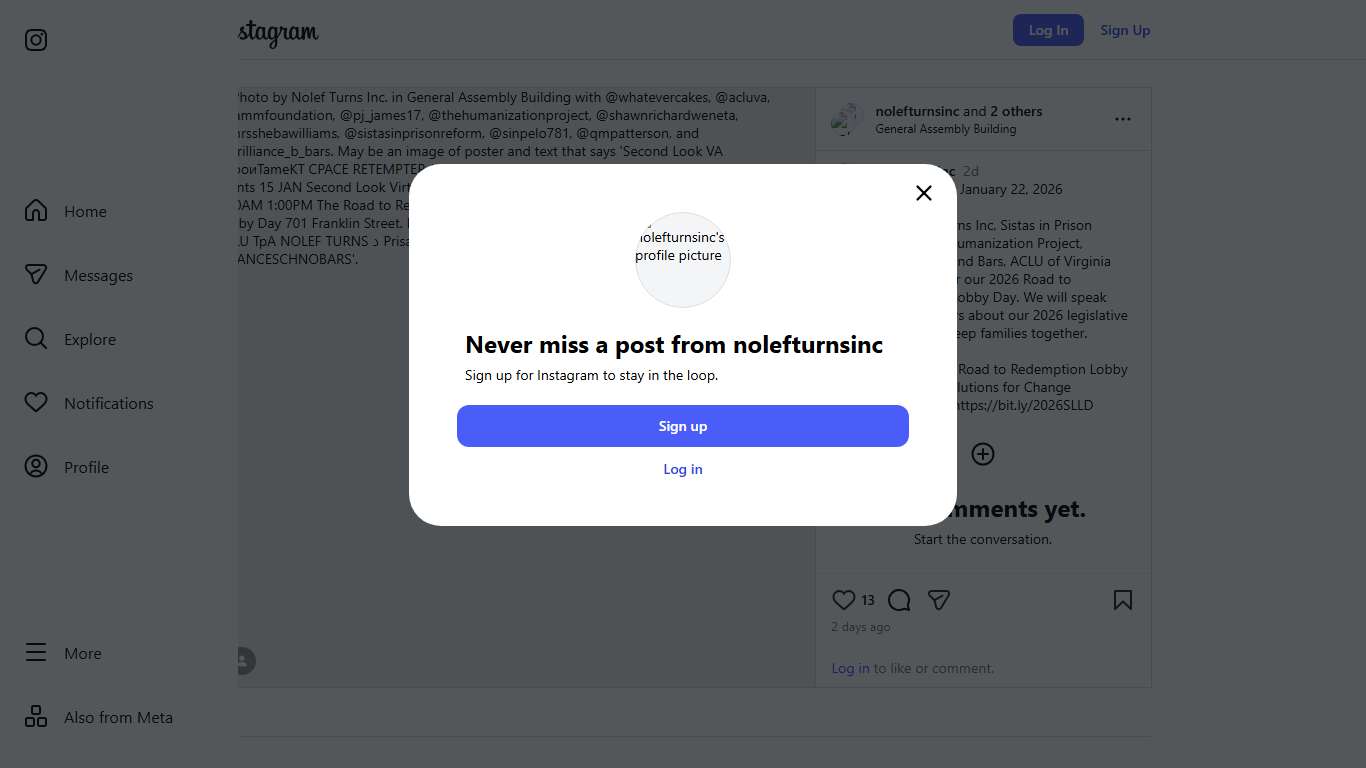1366x768 pixels.
Task: Save the post with bookmark icon
Action: pos(1123,600)
